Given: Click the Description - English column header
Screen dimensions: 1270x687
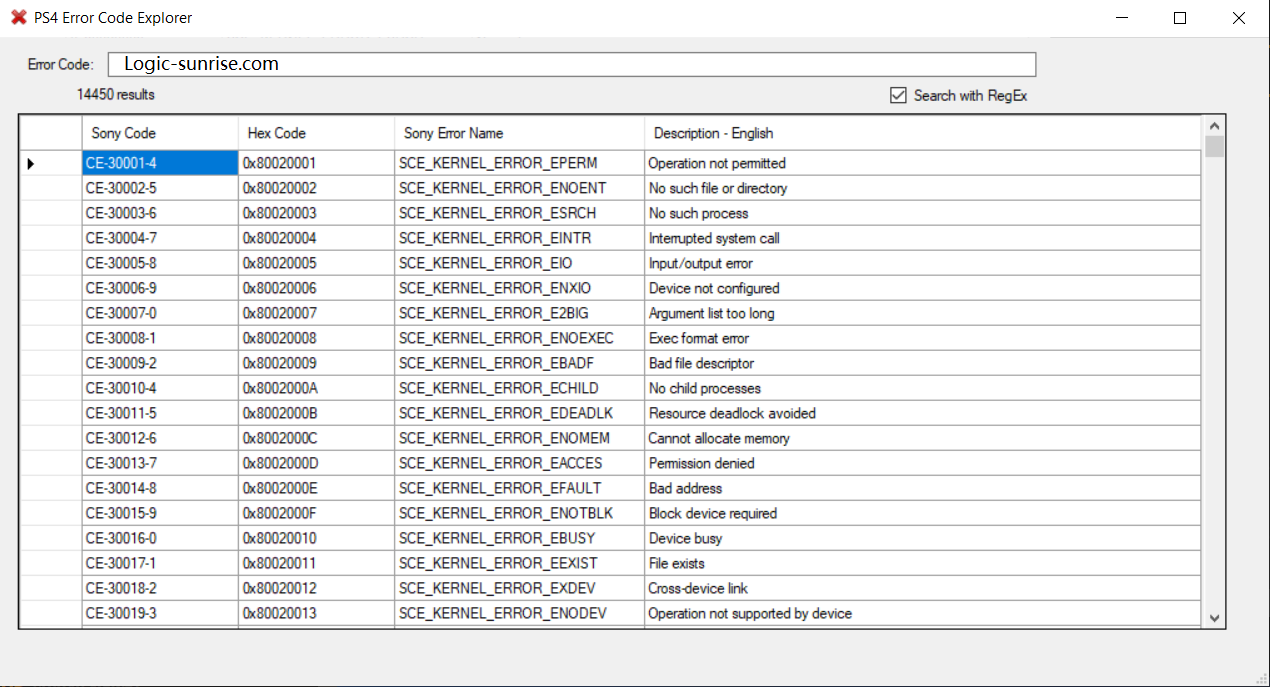Looking at the screenshot, I should click(x=921, y=133).
